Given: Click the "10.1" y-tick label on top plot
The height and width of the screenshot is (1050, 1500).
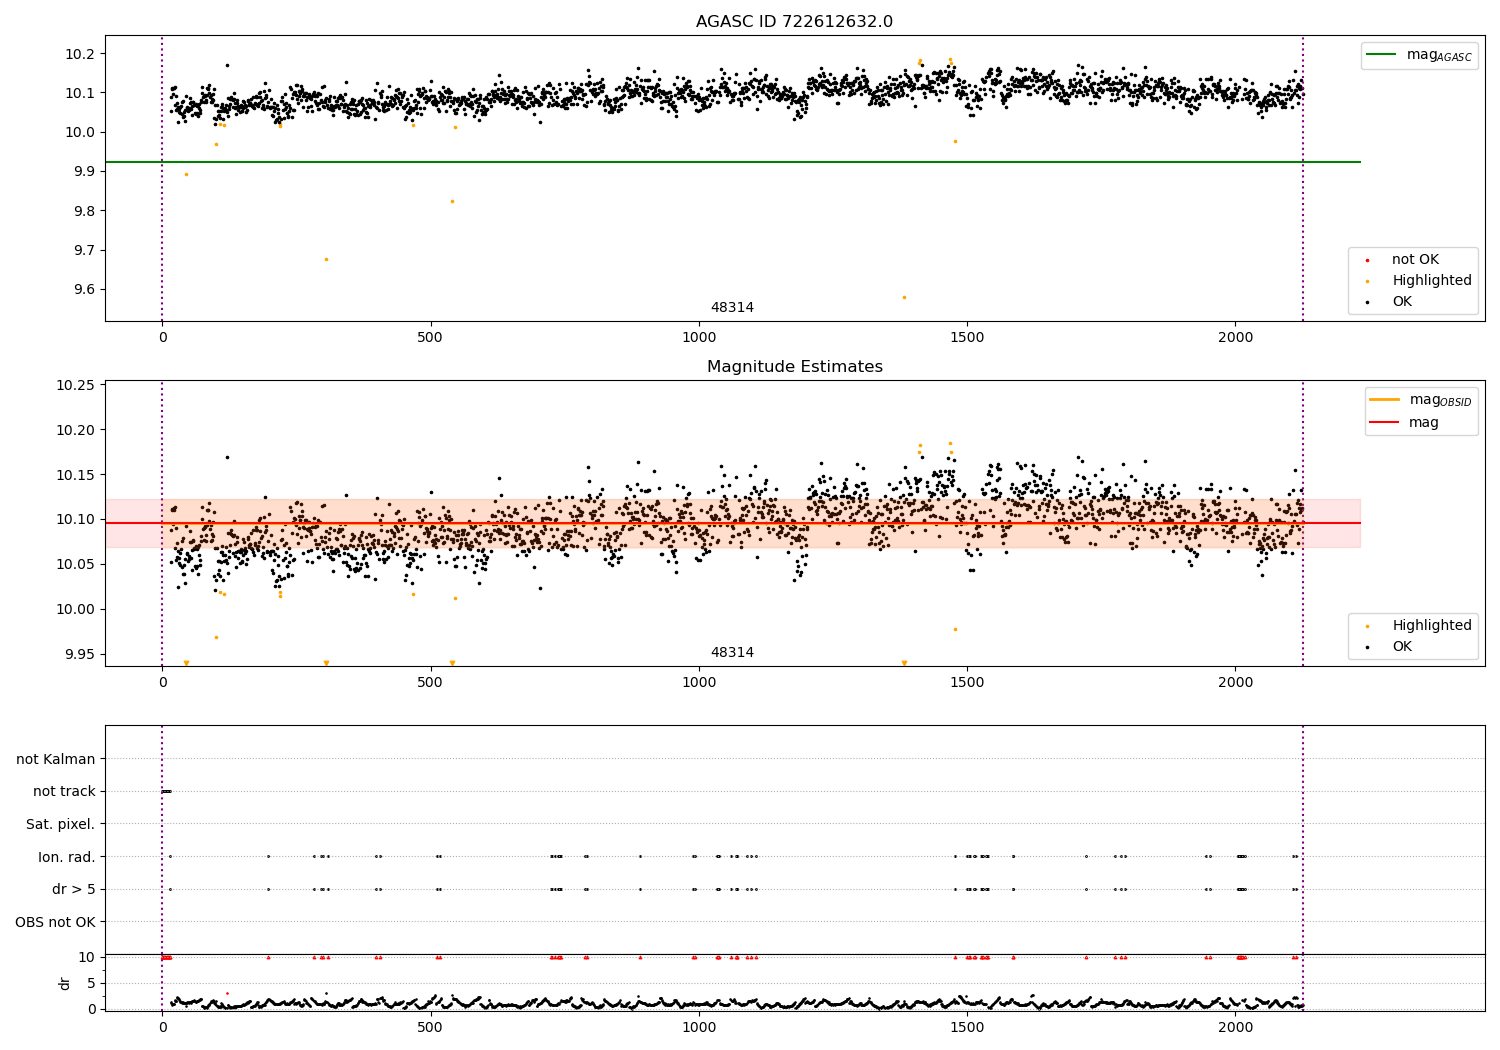Looking at the screenshot, I should coord(78,93).
